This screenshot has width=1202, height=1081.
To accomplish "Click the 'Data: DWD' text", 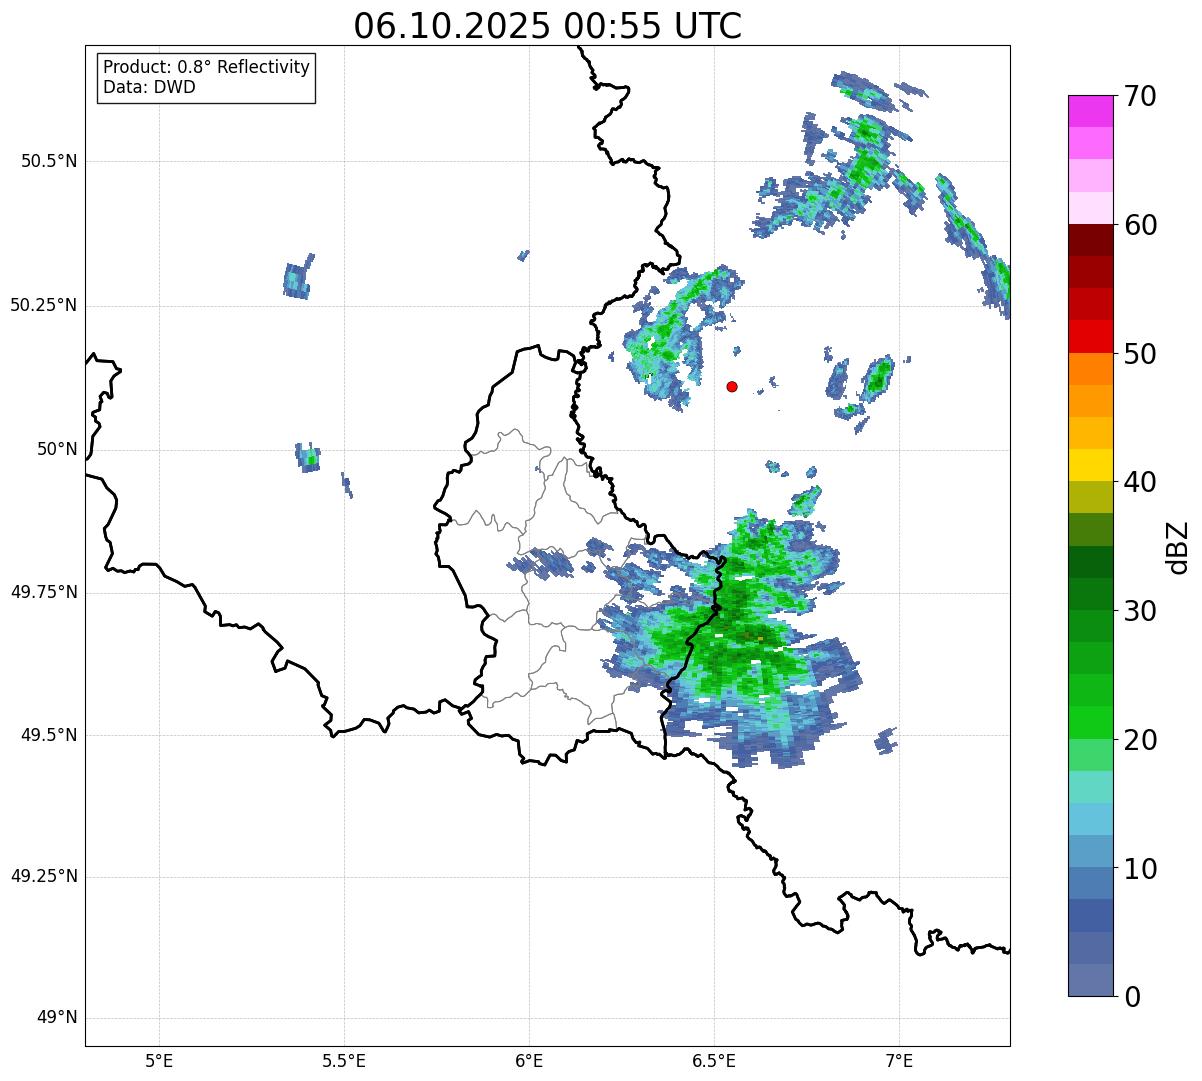I will click(149, 87).
